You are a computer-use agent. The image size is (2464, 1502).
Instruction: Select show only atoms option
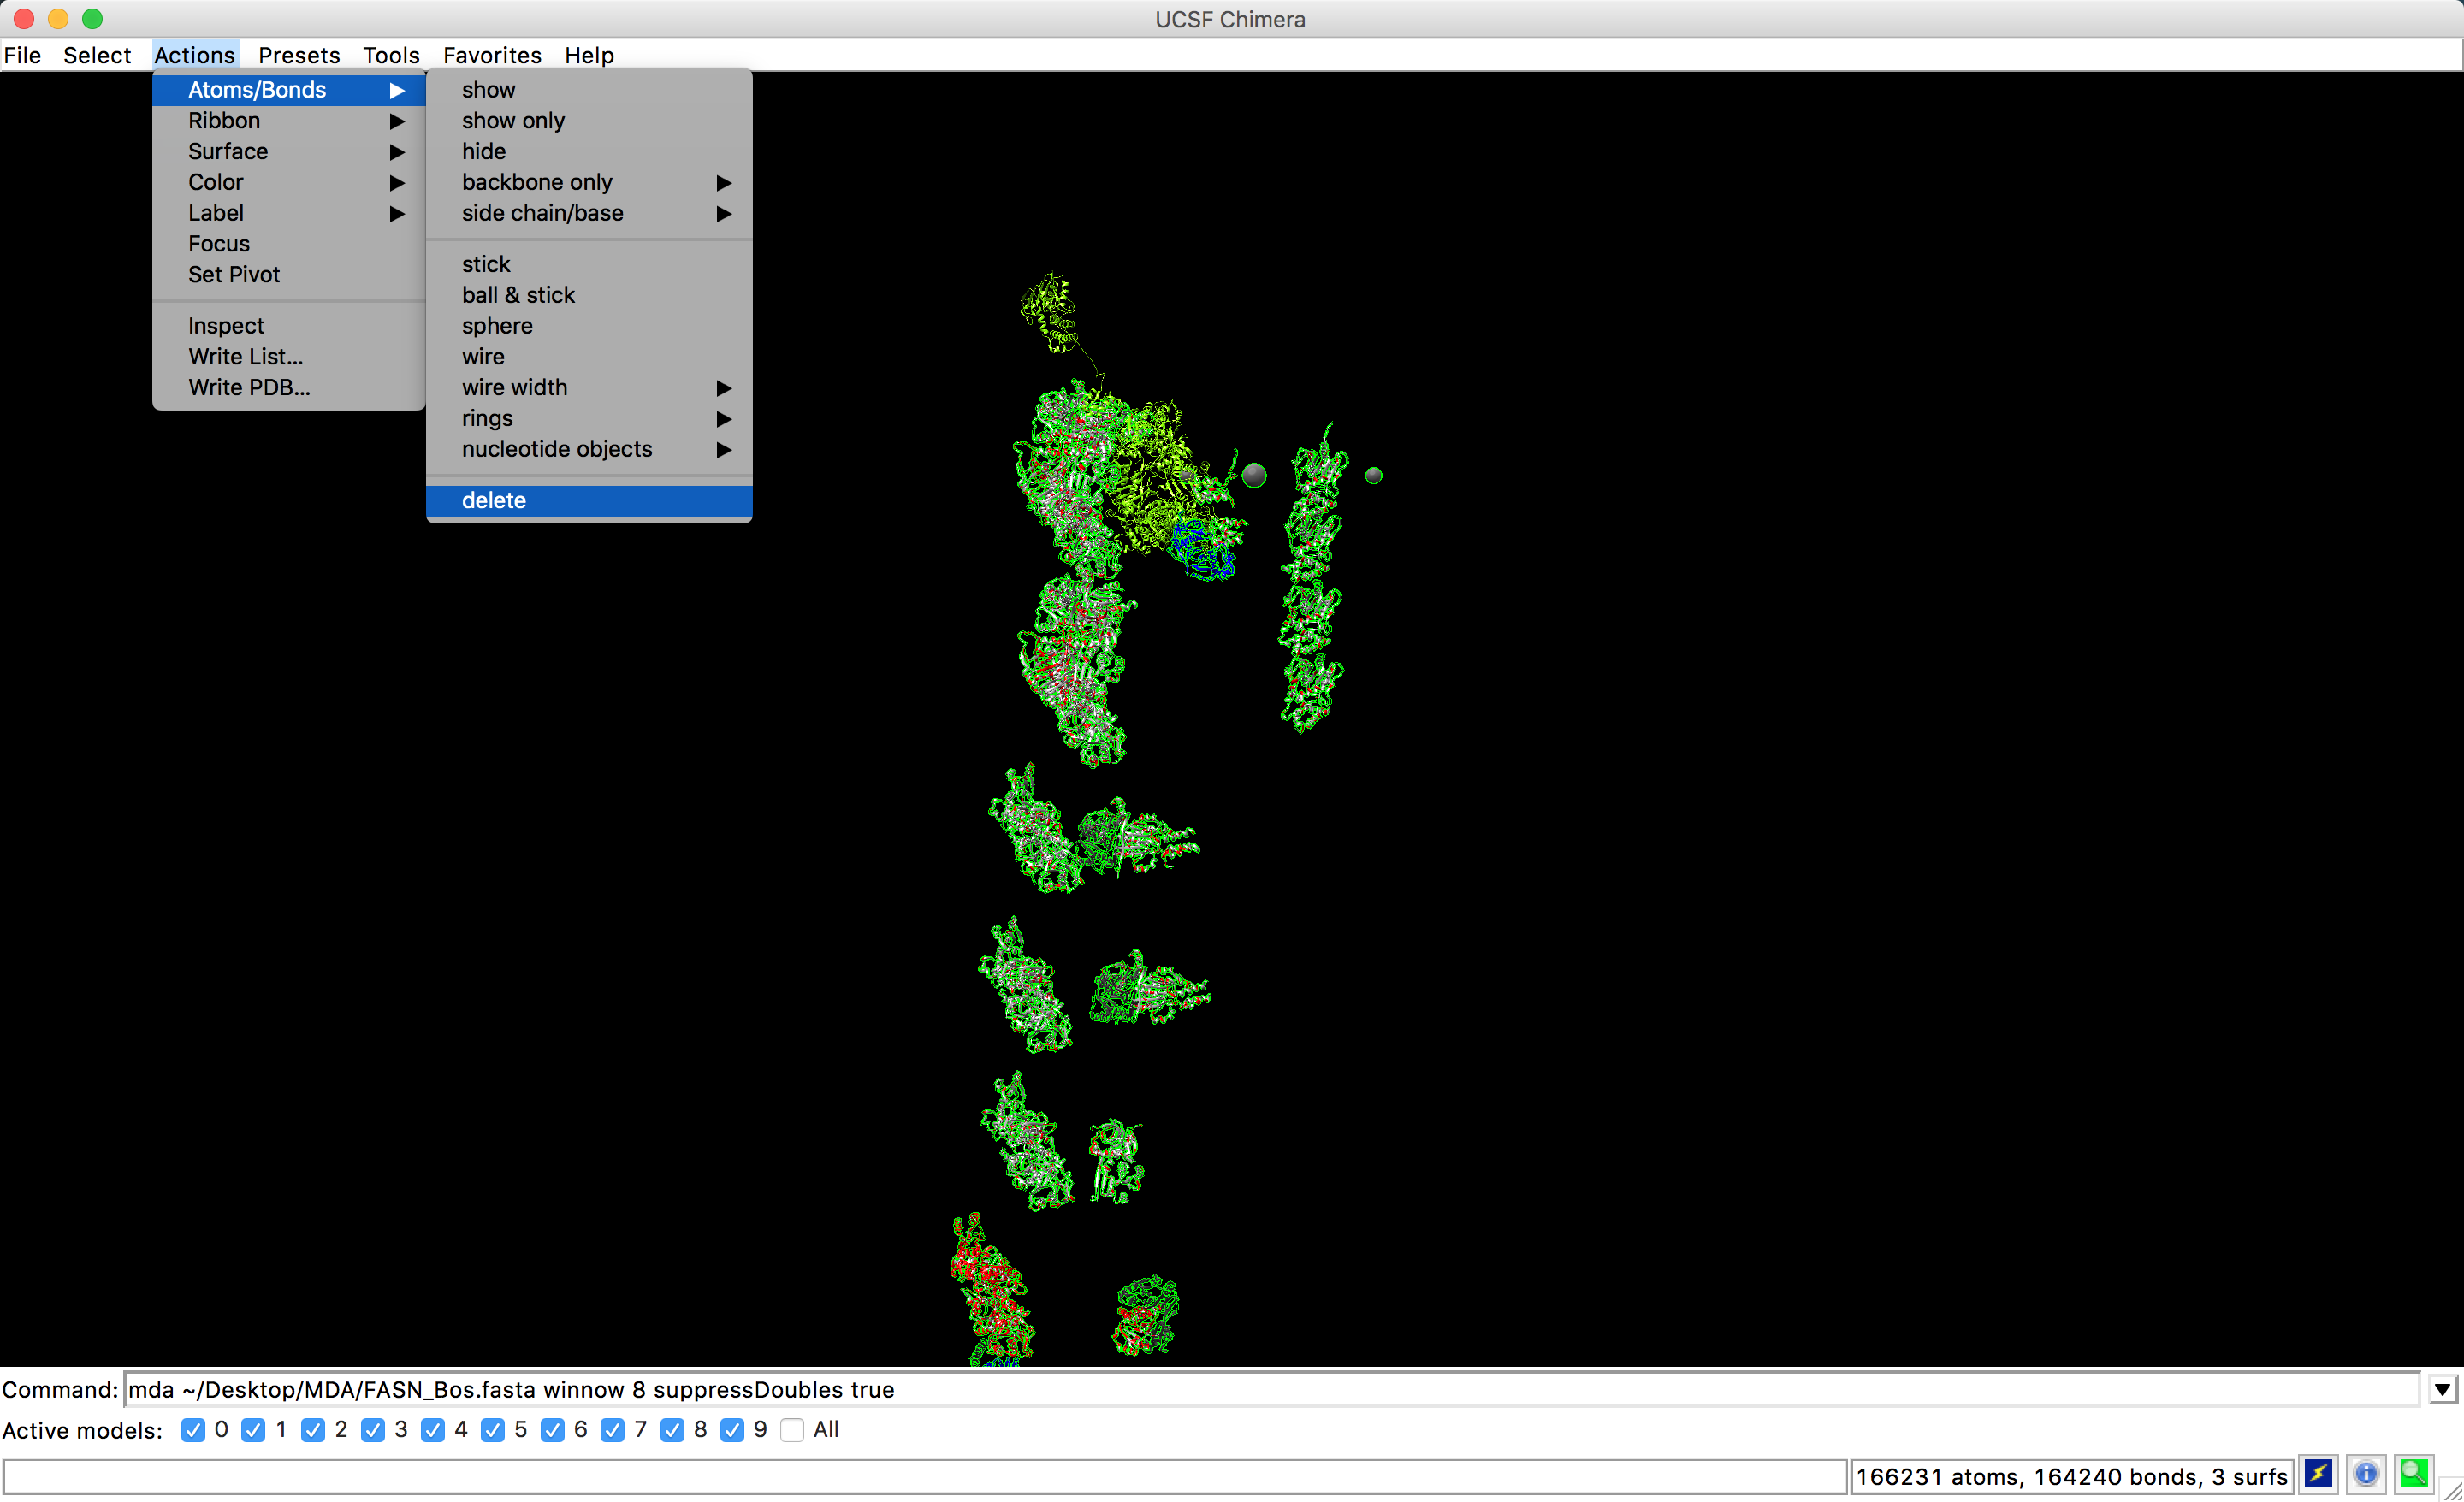click(589, 121)
